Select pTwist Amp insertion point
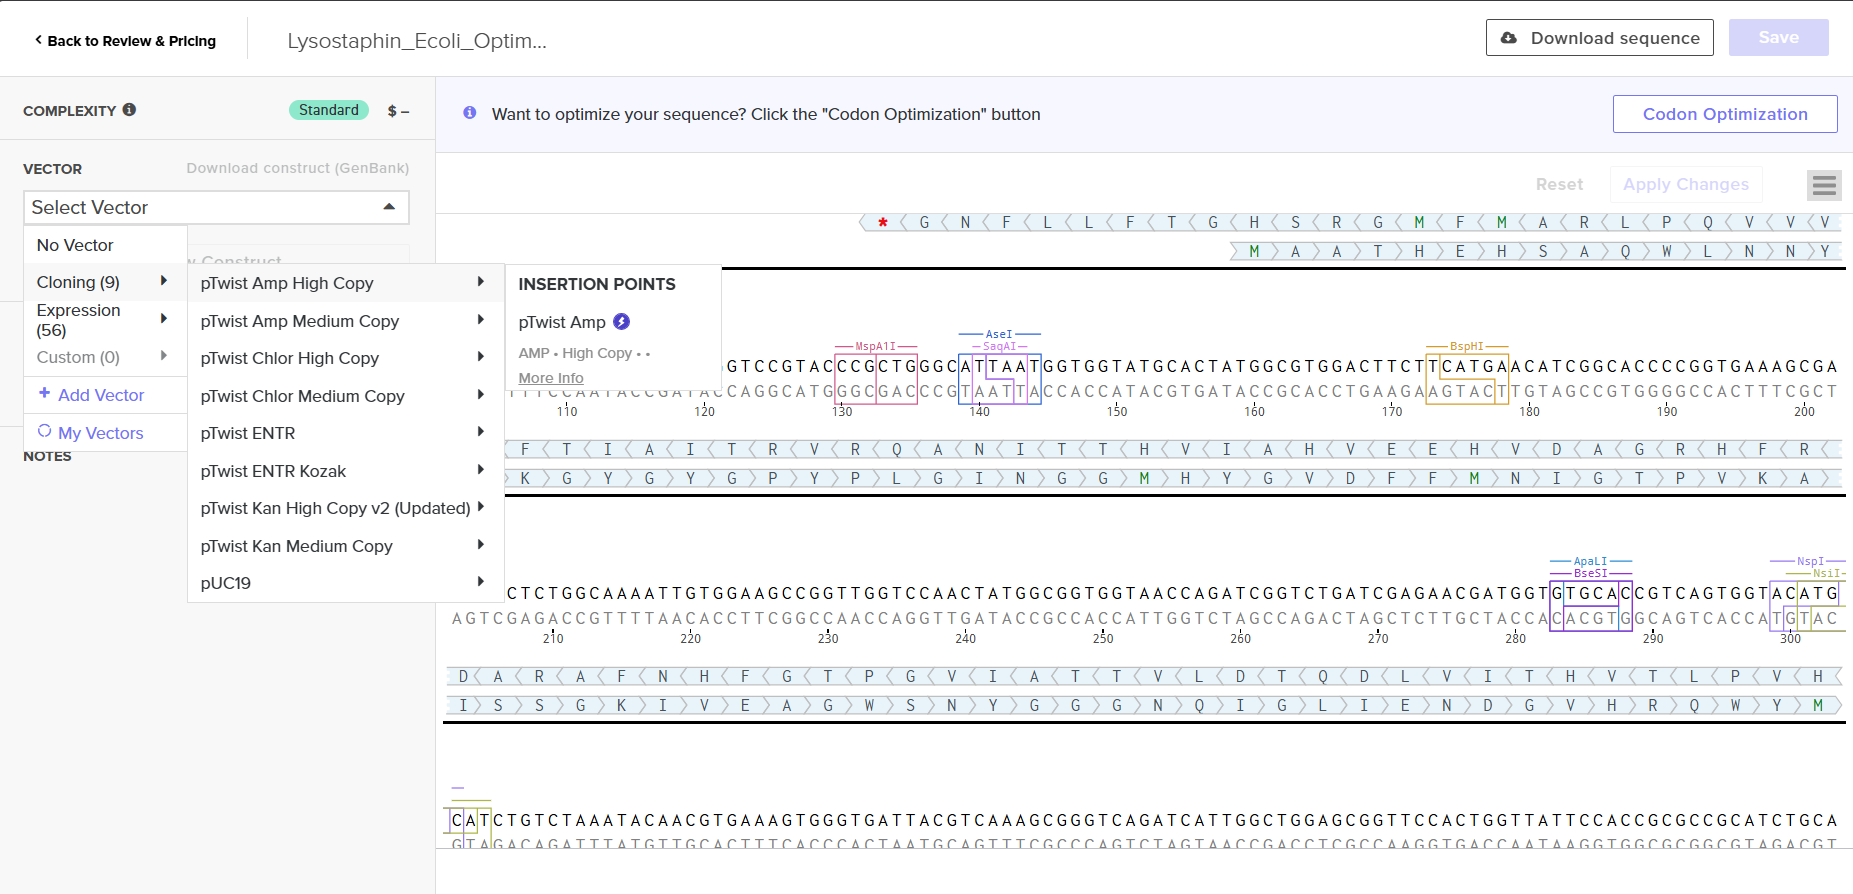The image size is (1853, 894). 562,322
